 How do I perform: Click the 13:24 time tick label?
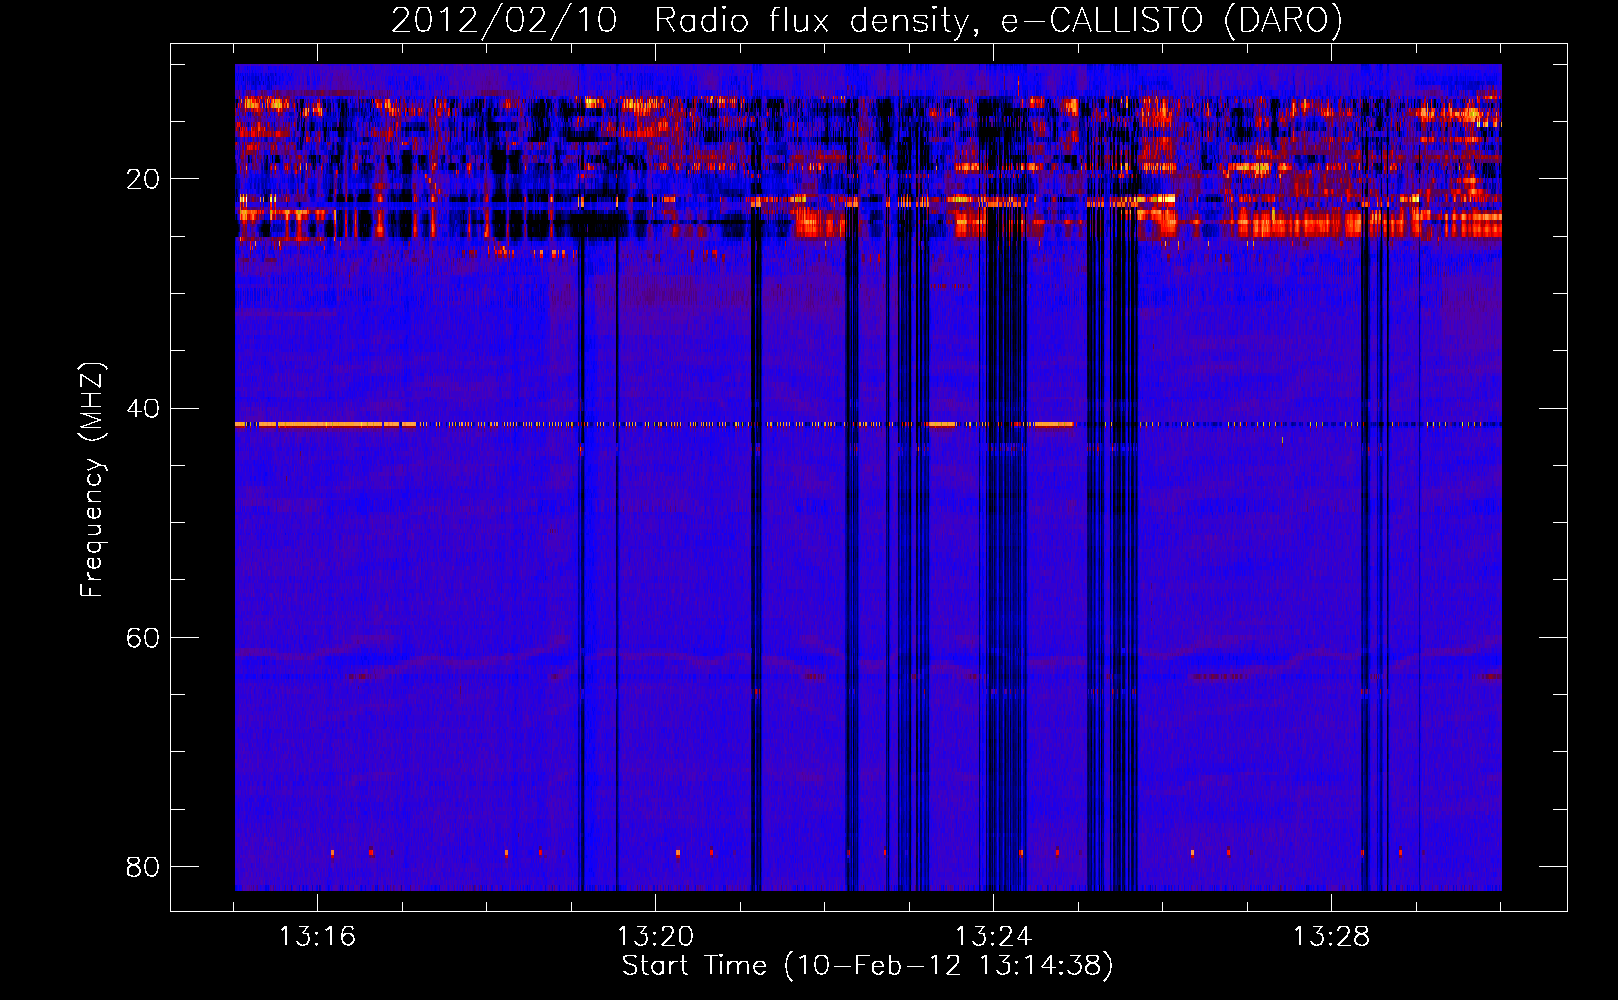pos(993,937)
